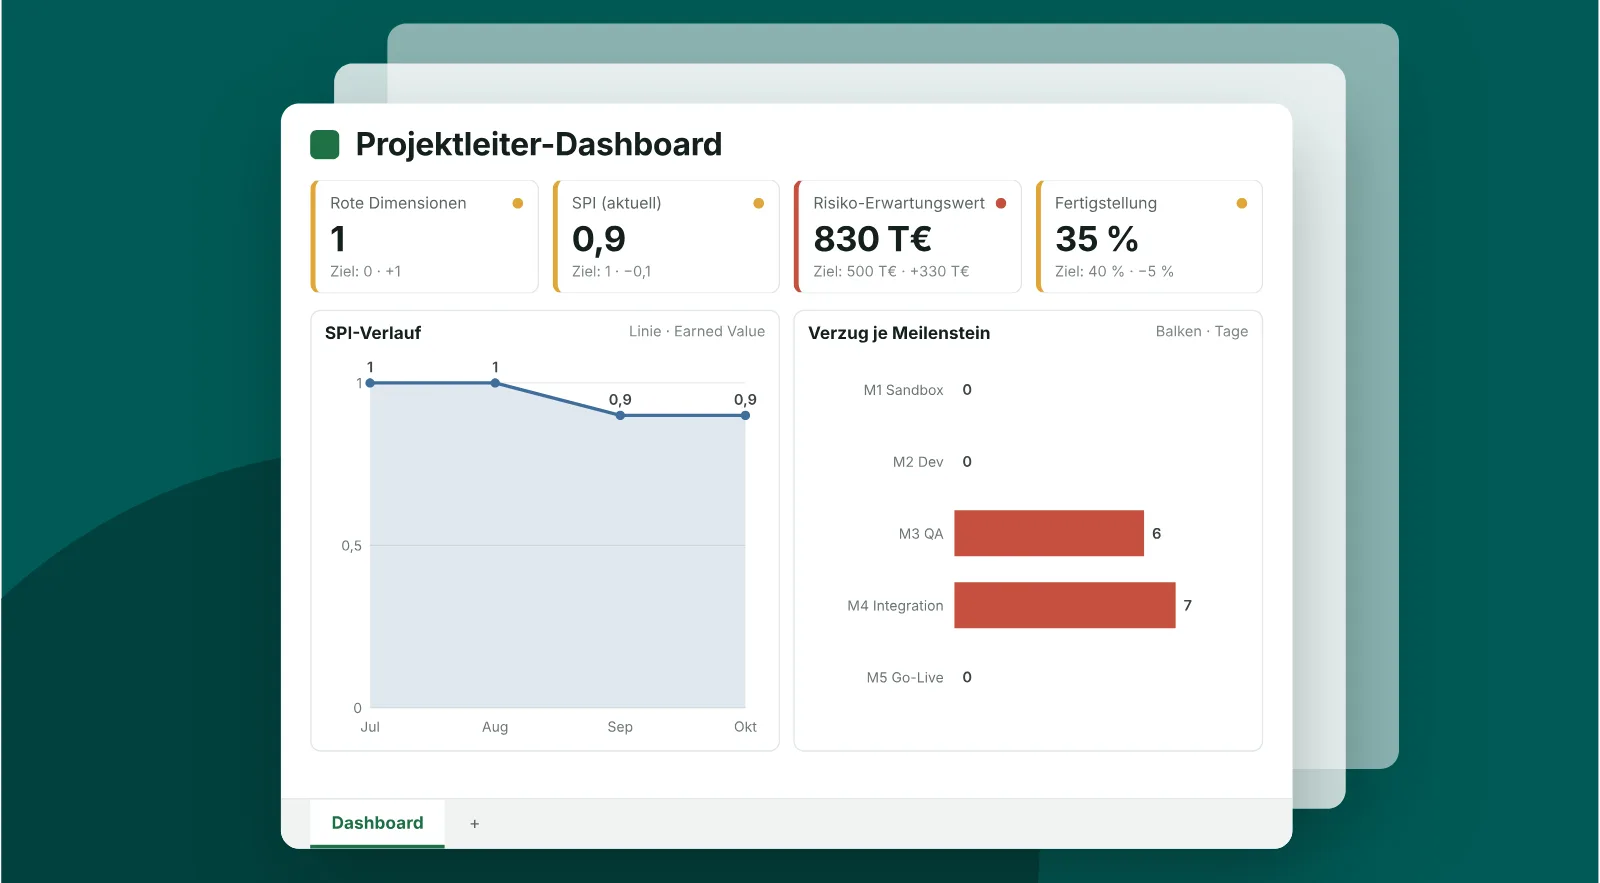Click the value 6 beside M3 QA bar
This screenshot has width=1600, height=883.
pos(1157,533)
